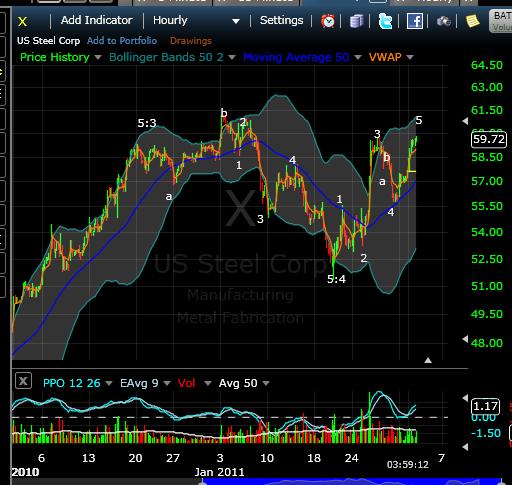Viewport: 512px width, 485px height.
Task: Click the Add Indicator button
Action: pyautogui.click(x=96, y=20)
